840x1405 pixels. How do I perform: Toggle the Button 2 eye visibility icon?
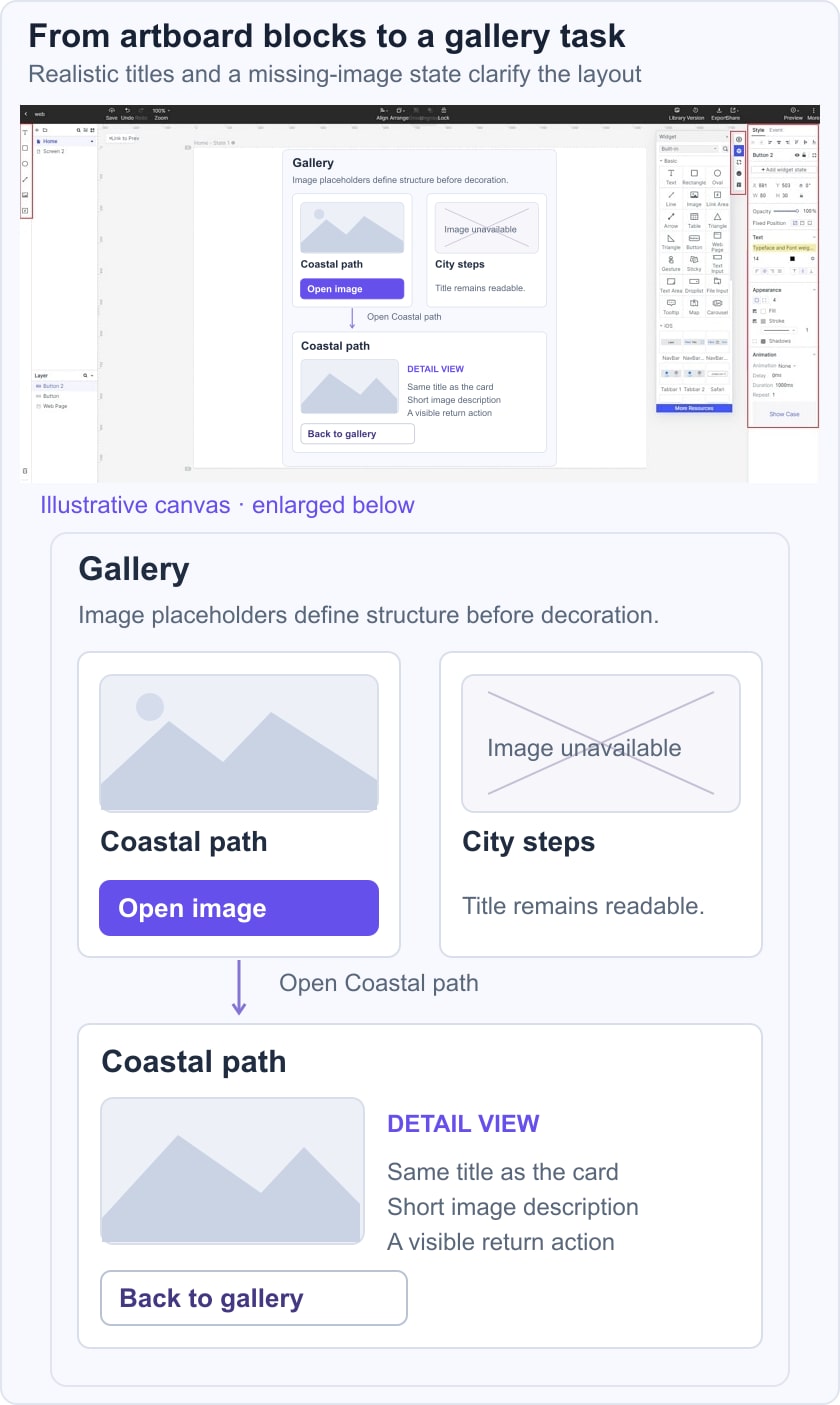(797, 155)
